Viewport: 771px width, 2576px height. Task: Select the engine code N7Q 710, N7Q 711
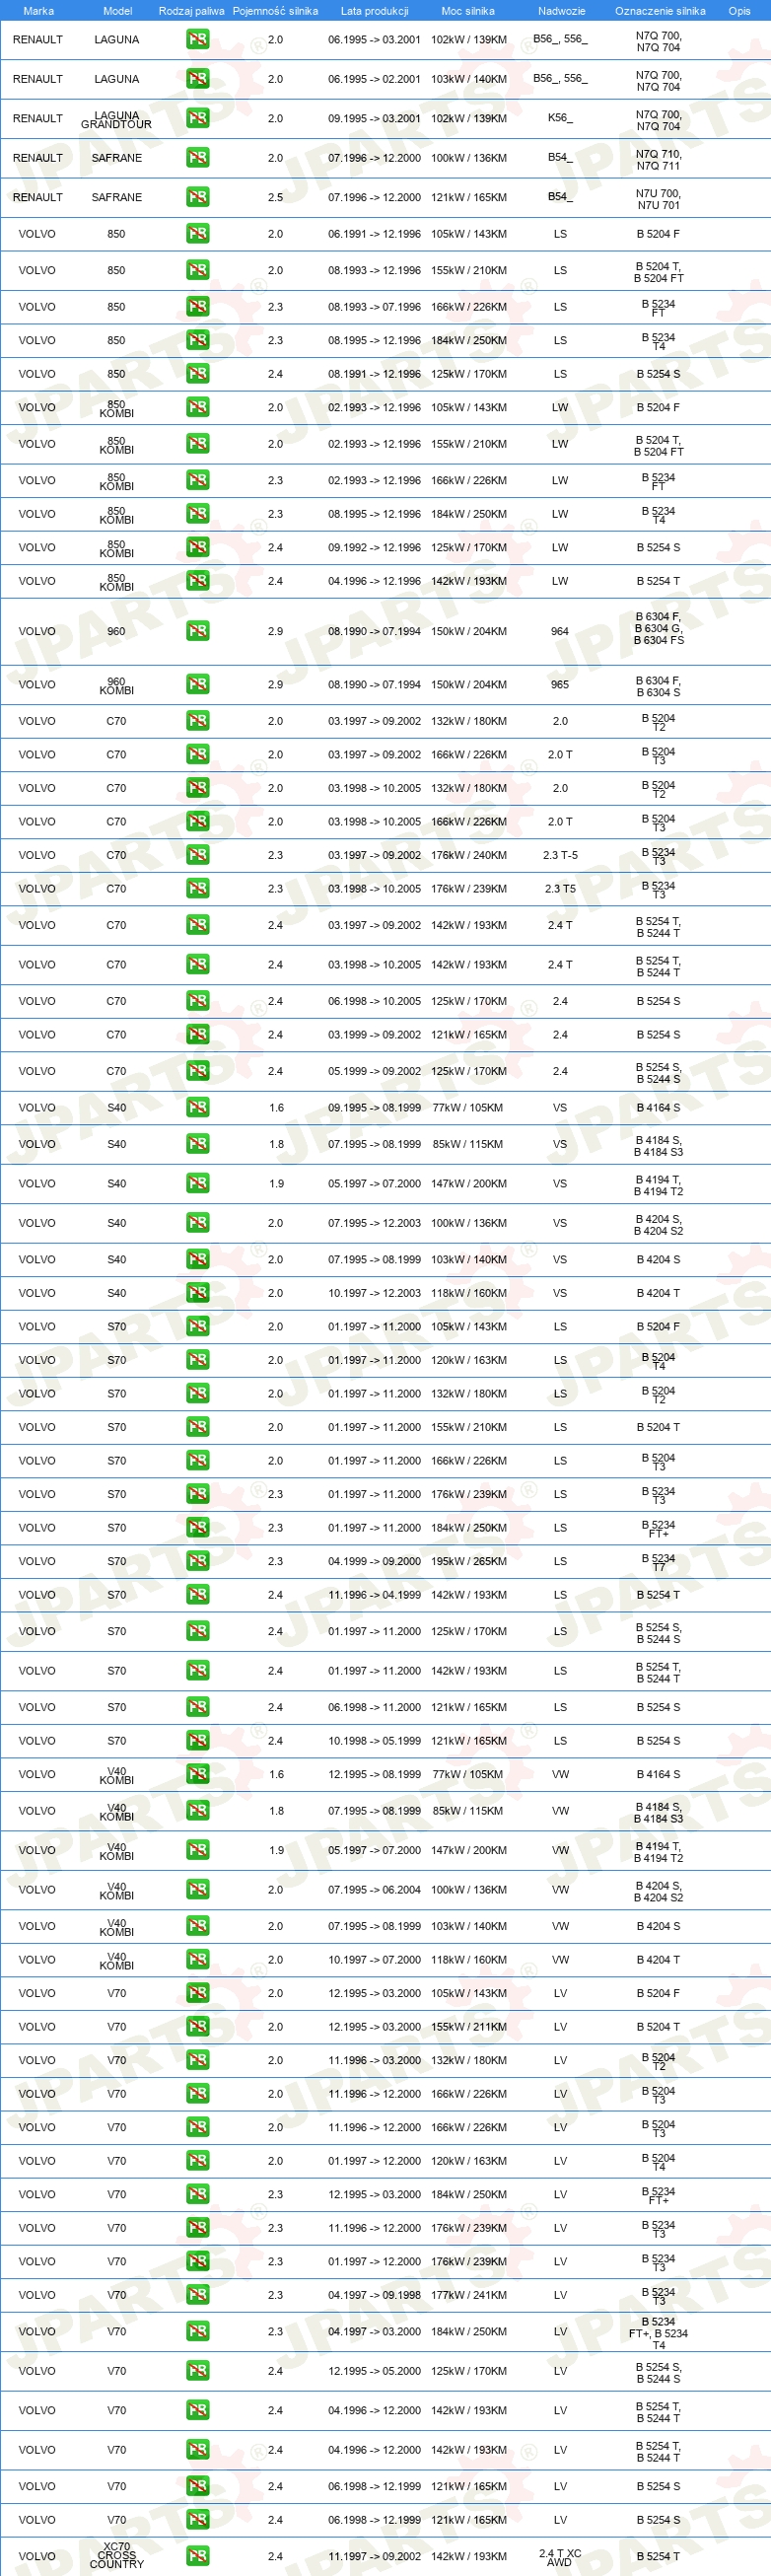click(658, 160)
